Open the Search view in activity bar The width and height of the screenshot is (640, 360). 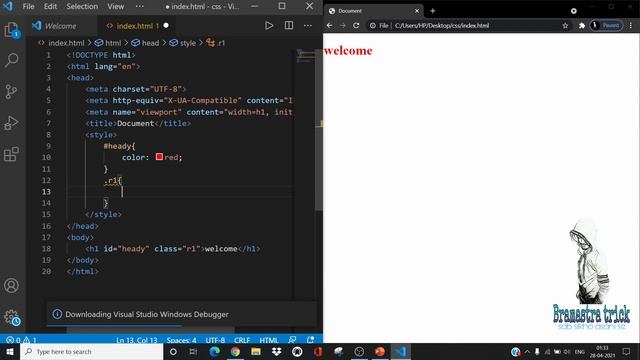[x=11, y=60]
